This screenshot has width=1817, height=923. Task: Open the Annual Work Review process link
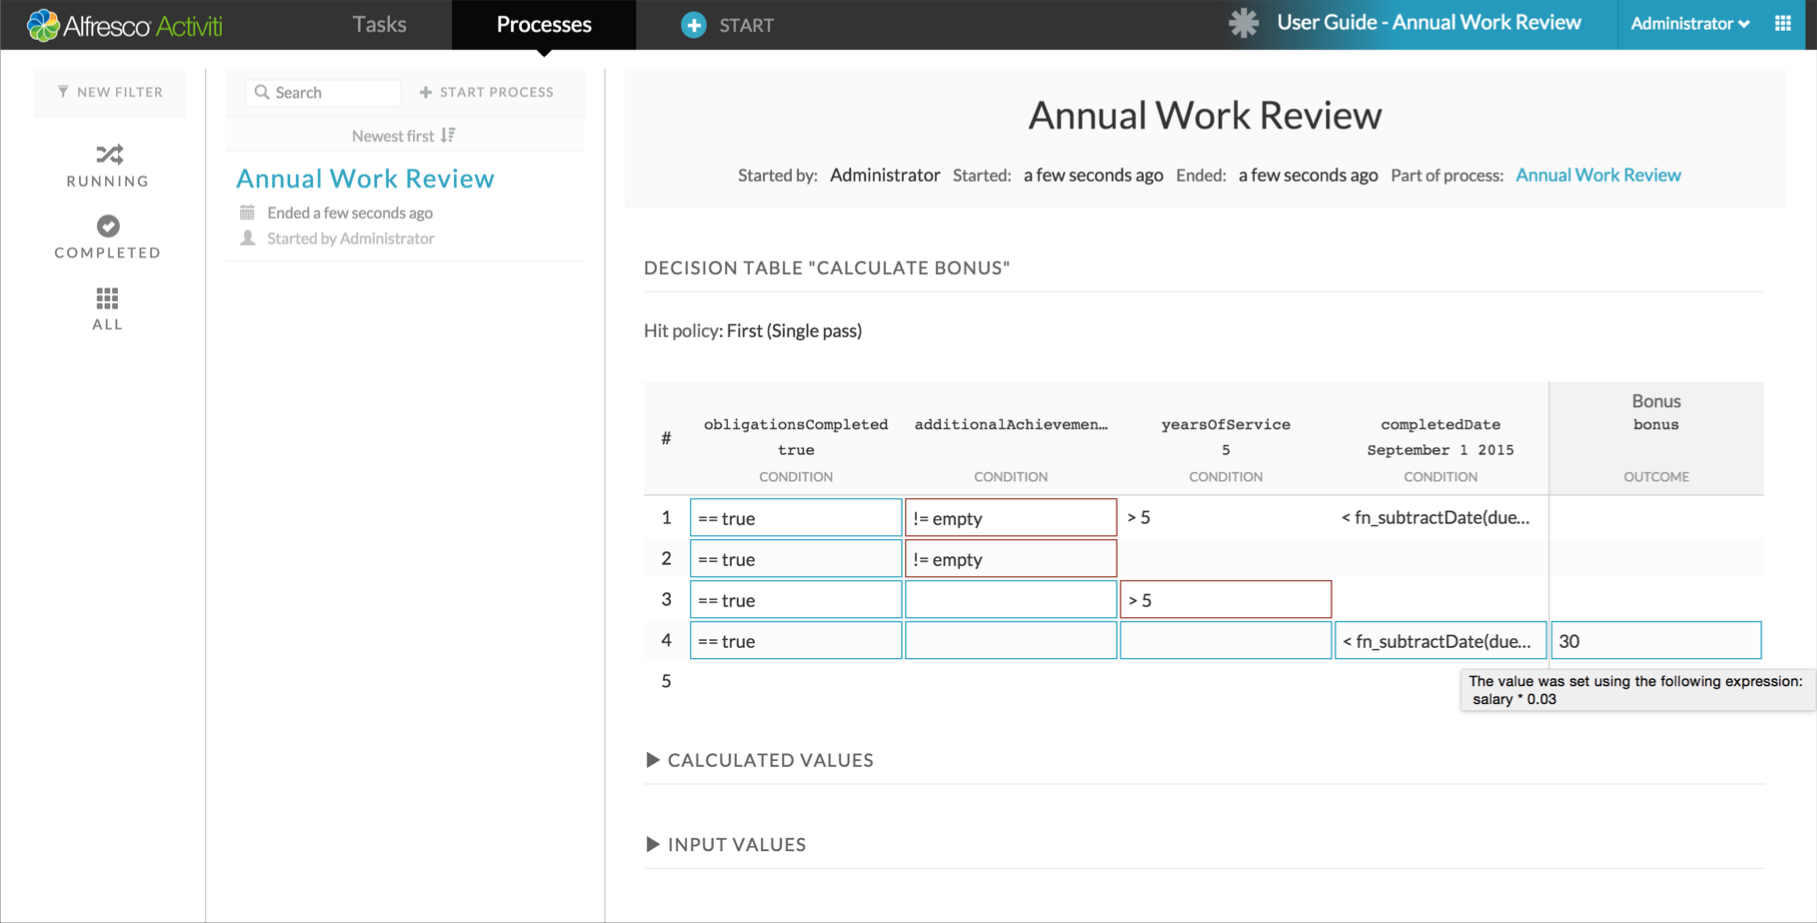point(1597,175)
